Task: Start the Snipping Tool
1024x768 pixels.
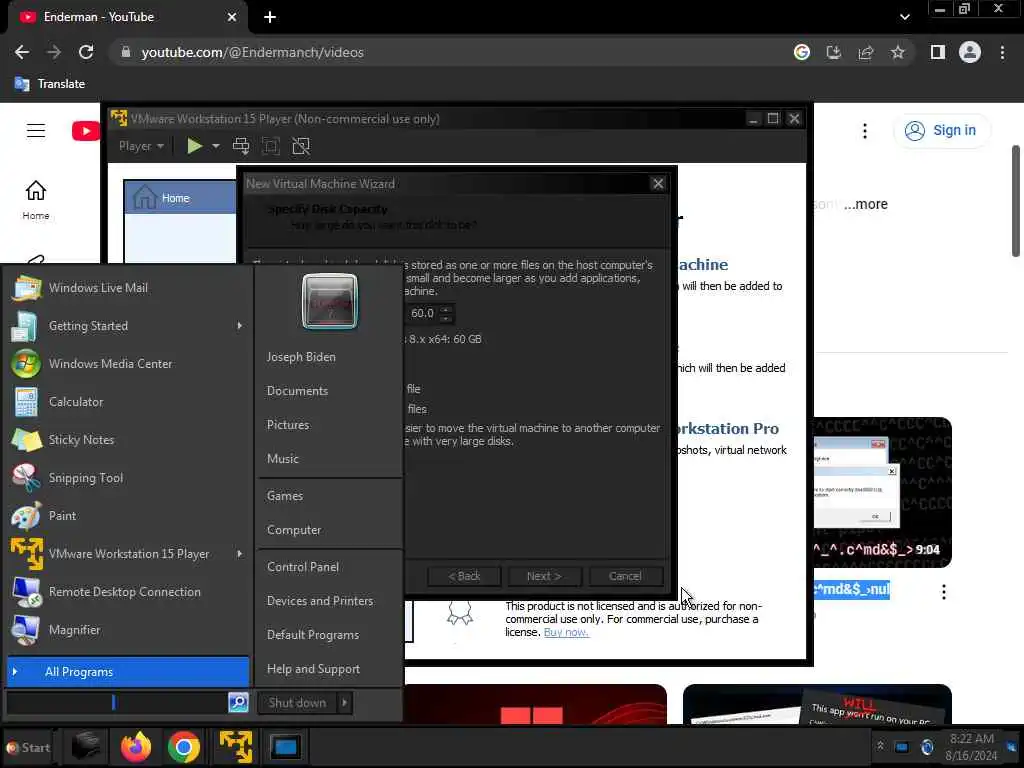Action: click(x=86, y=478)
